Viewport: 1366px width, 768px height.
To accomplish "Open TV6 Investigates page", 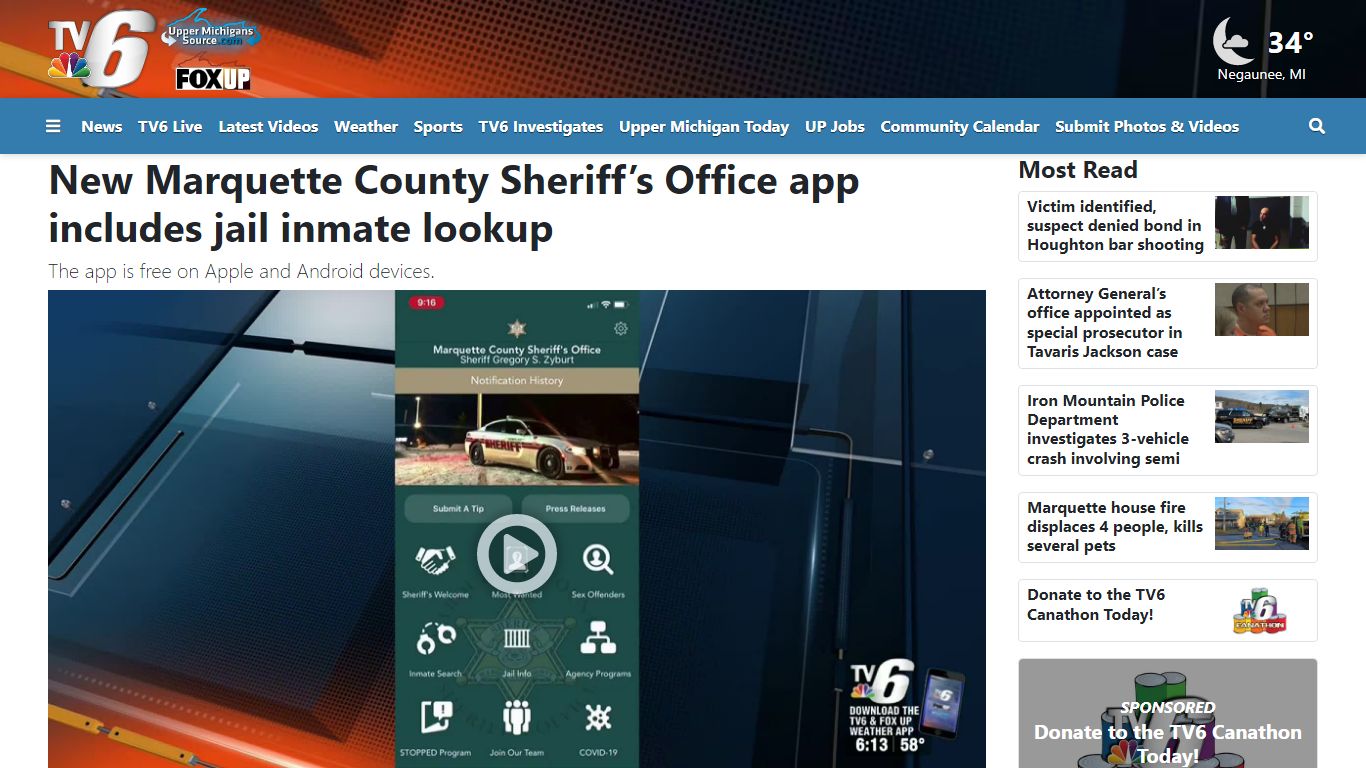I will (x=541, y=126).
